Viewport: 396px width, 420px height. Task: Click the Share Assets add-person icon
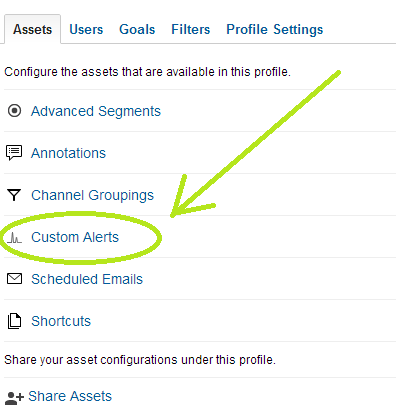tap(15, 398)
